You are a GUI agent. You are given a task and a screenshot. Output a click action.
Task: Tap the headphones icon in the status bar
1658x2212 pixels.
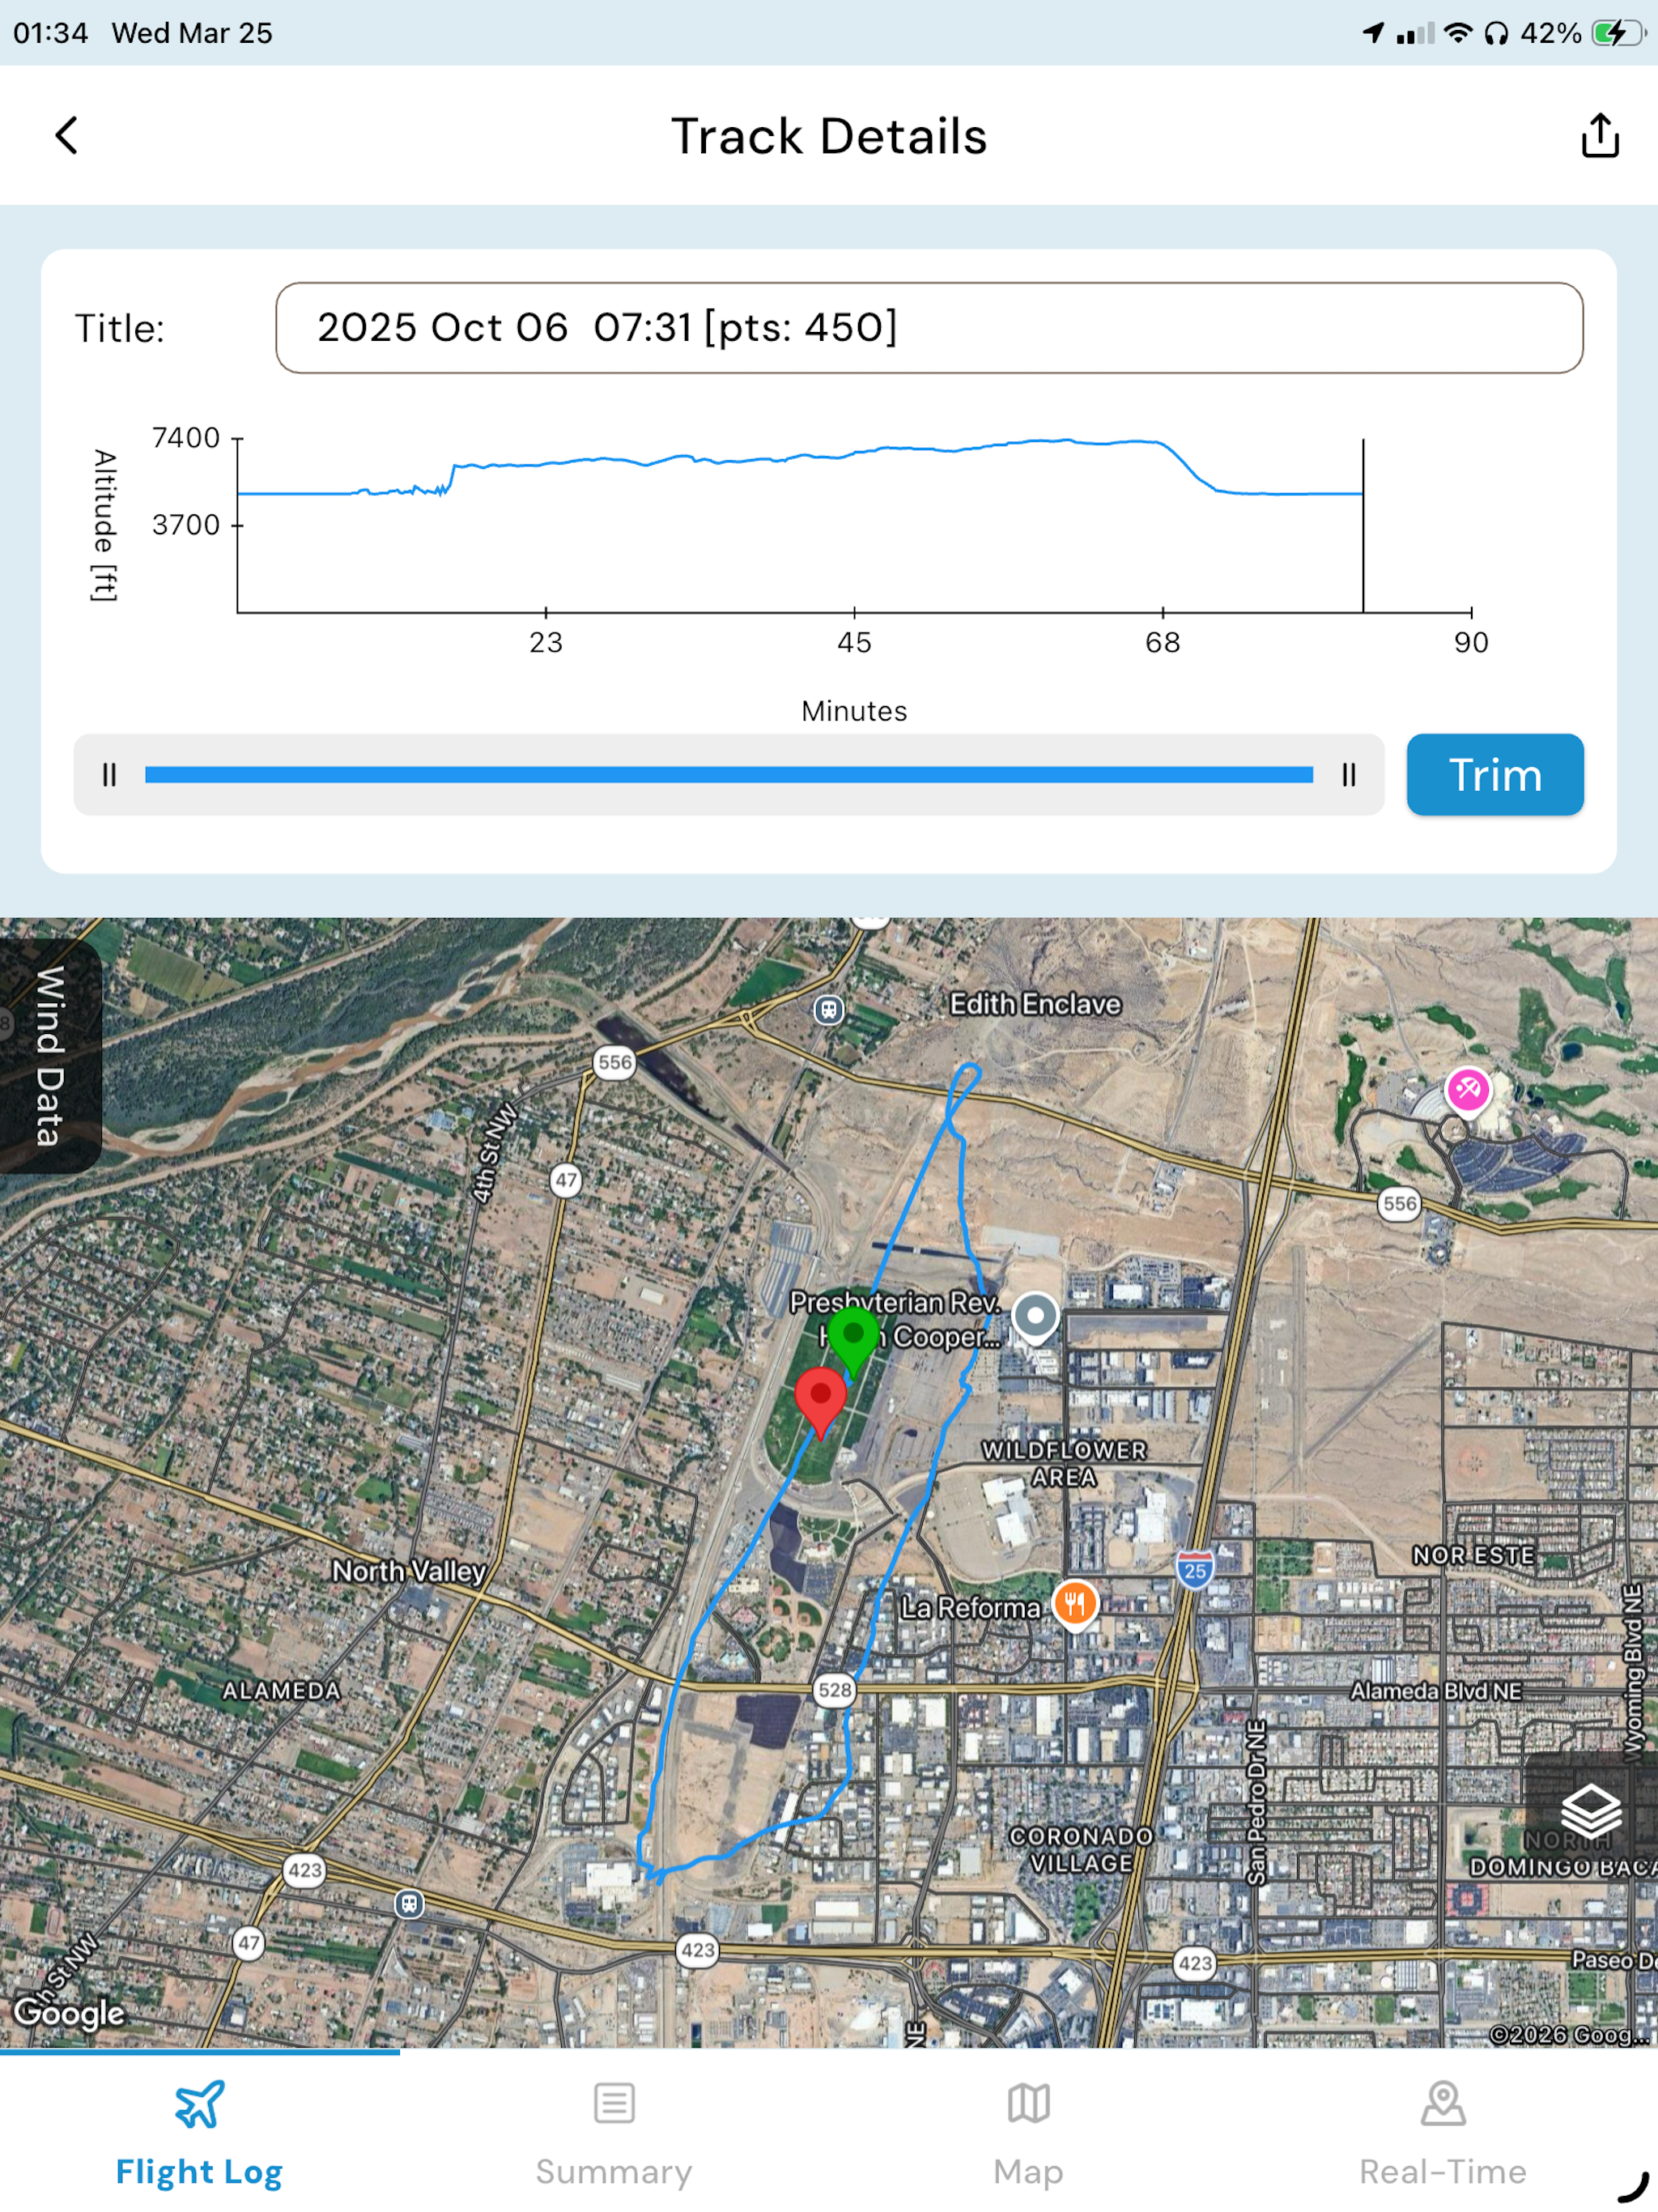(1496, 33)
